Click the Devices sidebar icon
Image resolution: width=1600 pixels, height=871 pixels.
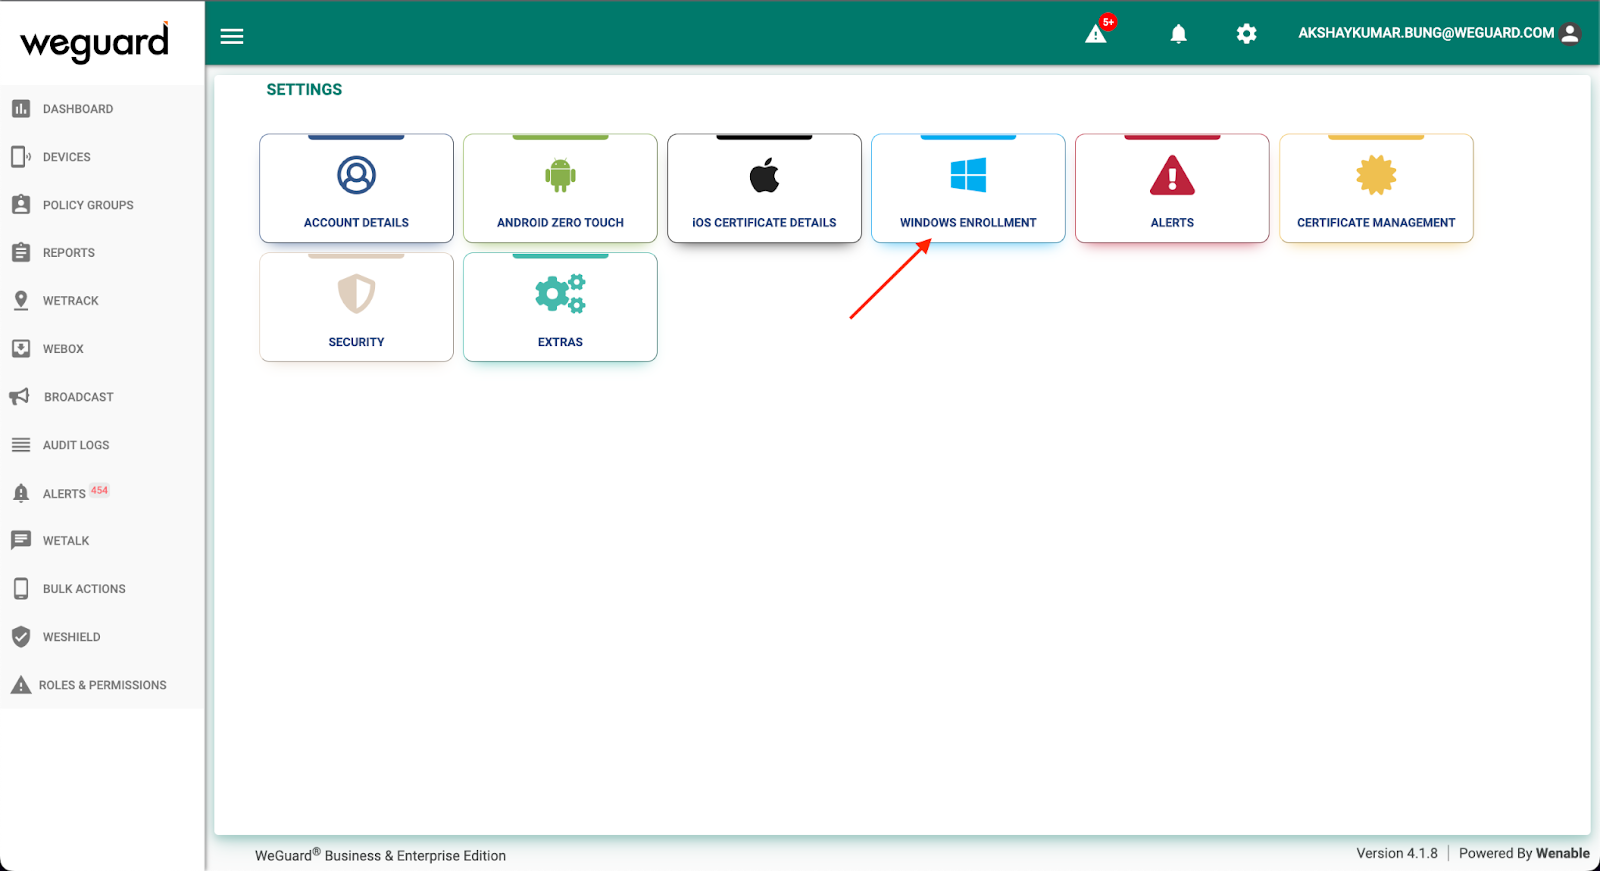click(x=21, y=156)
